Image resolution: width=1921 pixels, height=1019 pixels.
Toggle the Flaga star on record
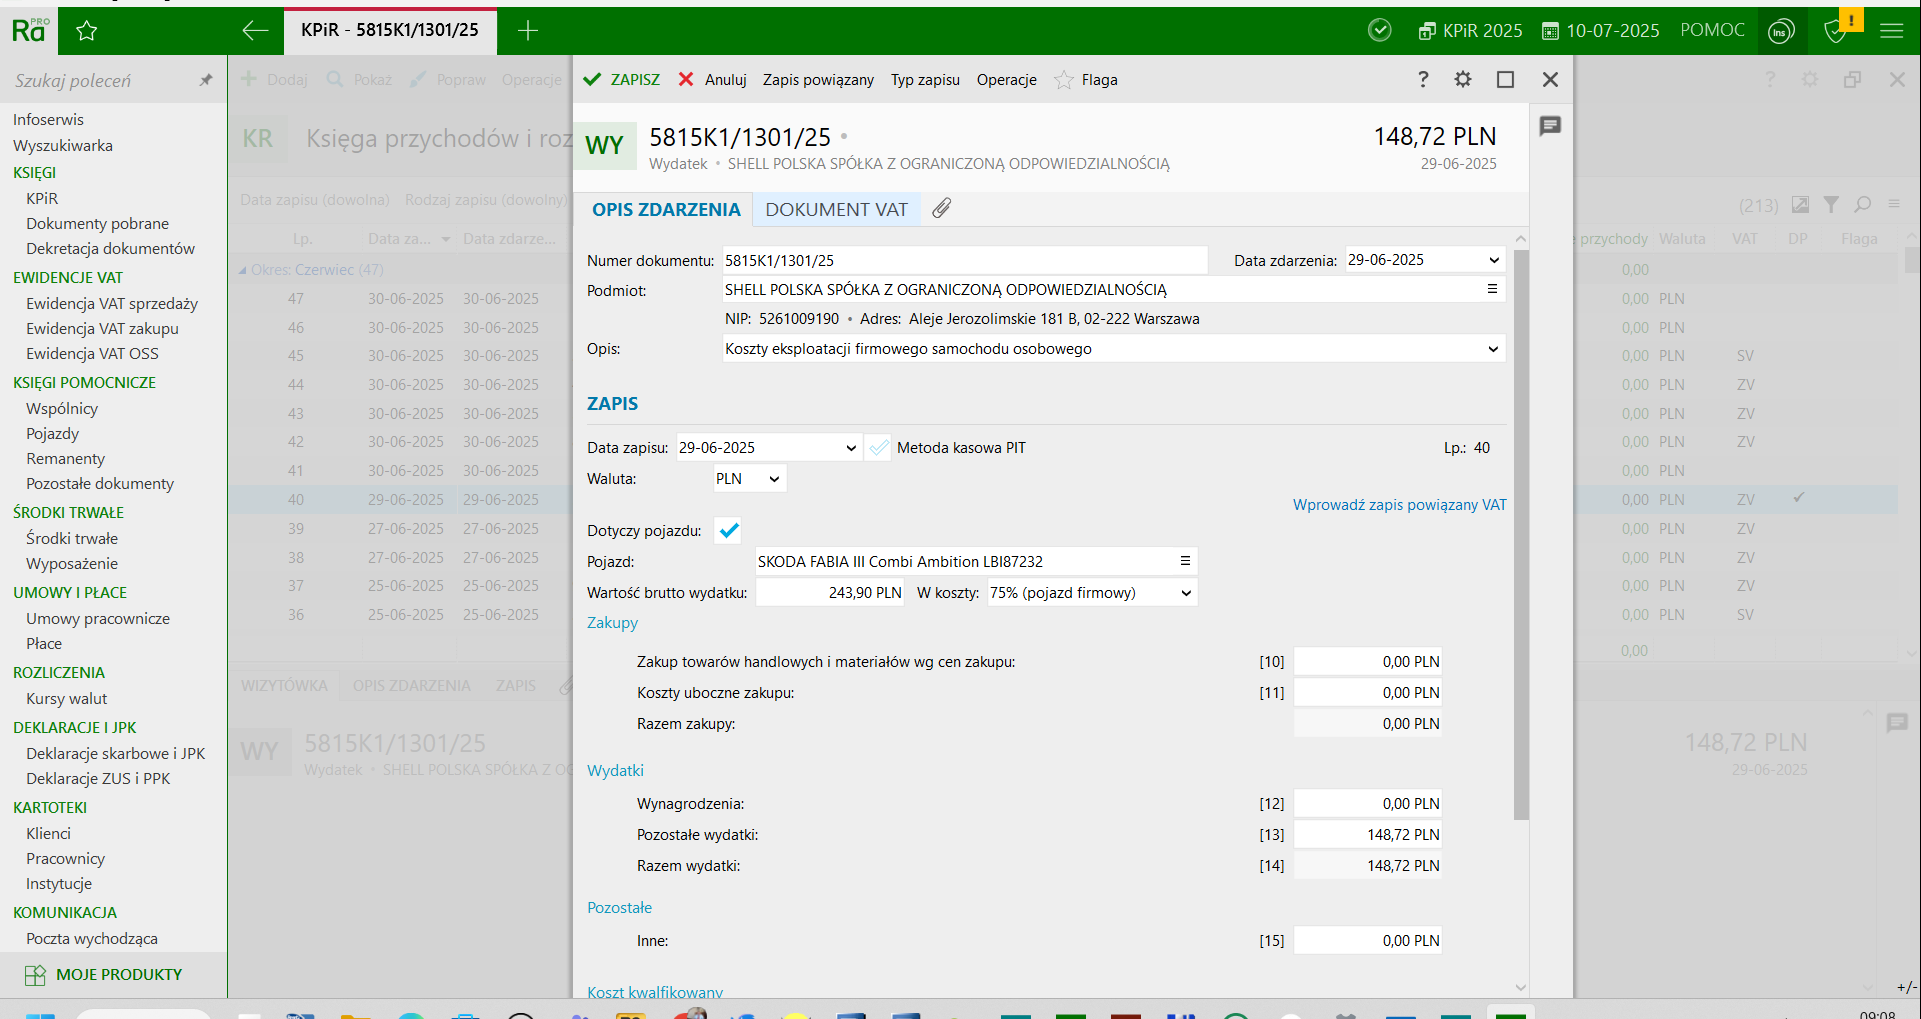click(x=1065, y=80)
